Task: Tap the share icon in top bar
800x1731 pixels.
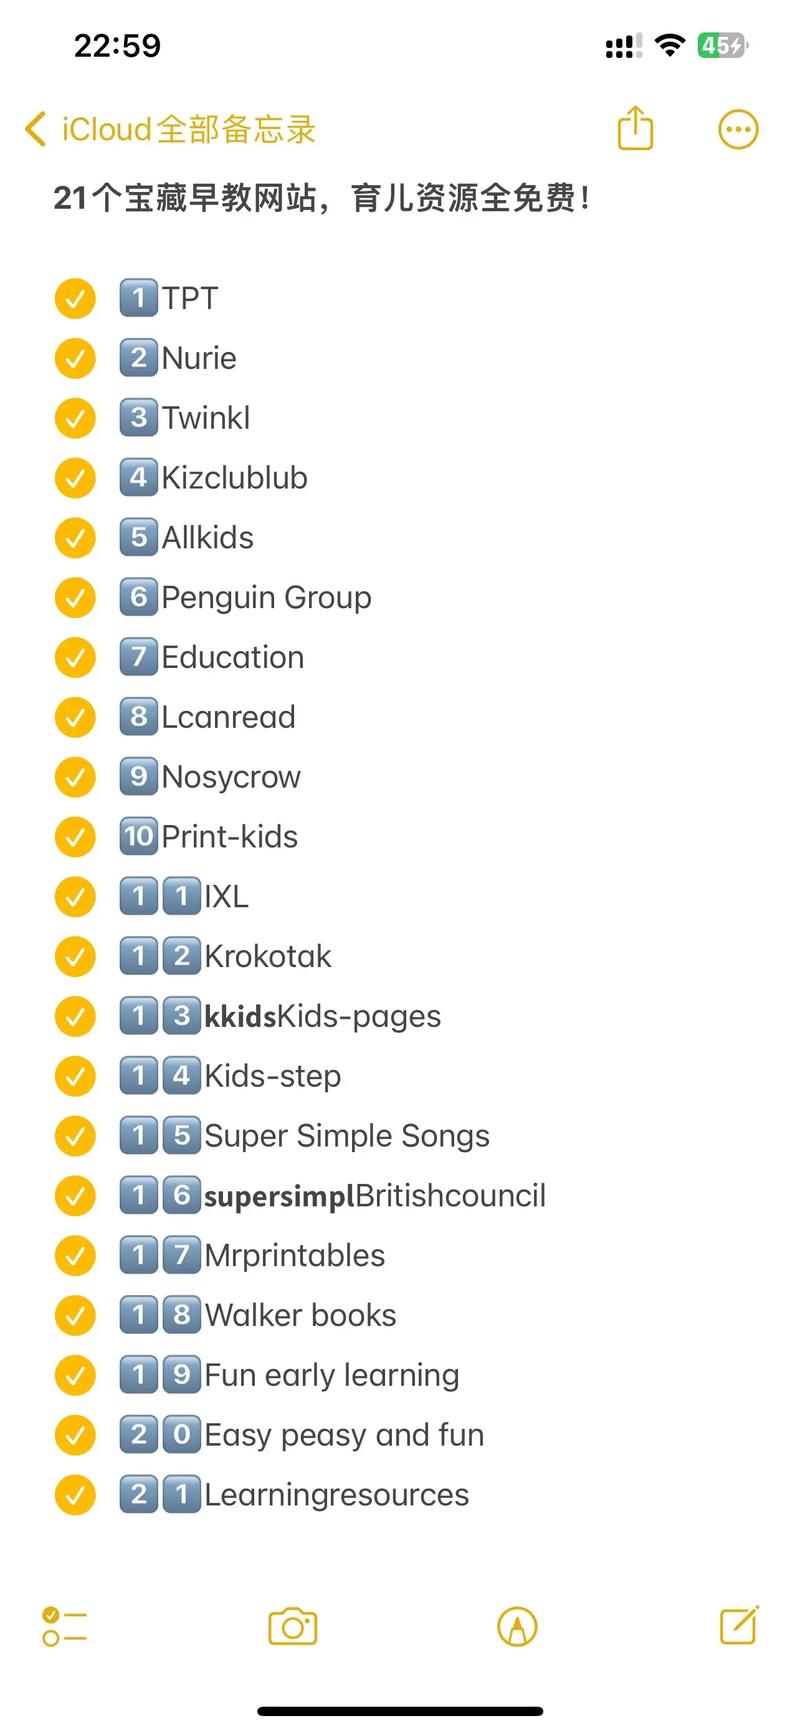Action: (635, 128)
